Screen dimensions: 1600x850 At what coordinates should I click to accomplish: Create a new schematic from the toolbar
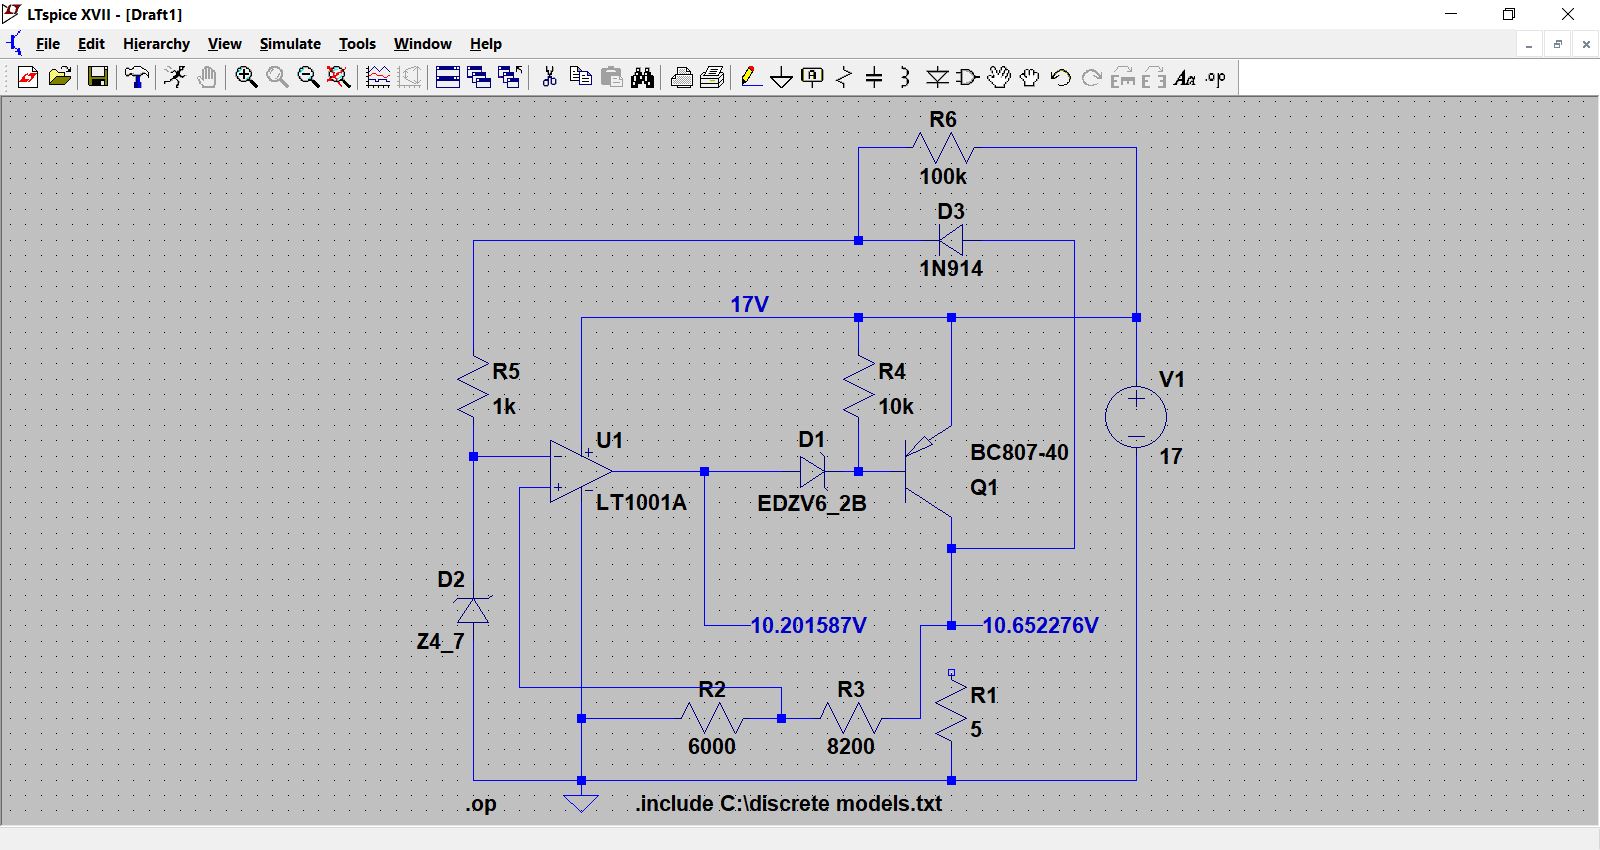point(28,77)
